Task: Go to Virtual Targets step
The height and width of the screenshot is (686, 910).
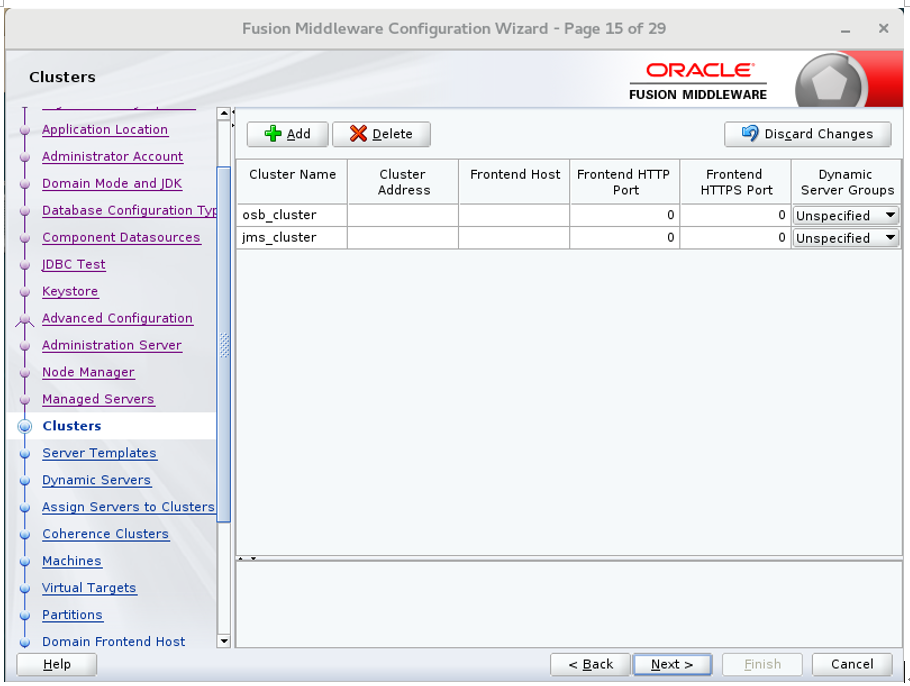Action: pos(89,588)
